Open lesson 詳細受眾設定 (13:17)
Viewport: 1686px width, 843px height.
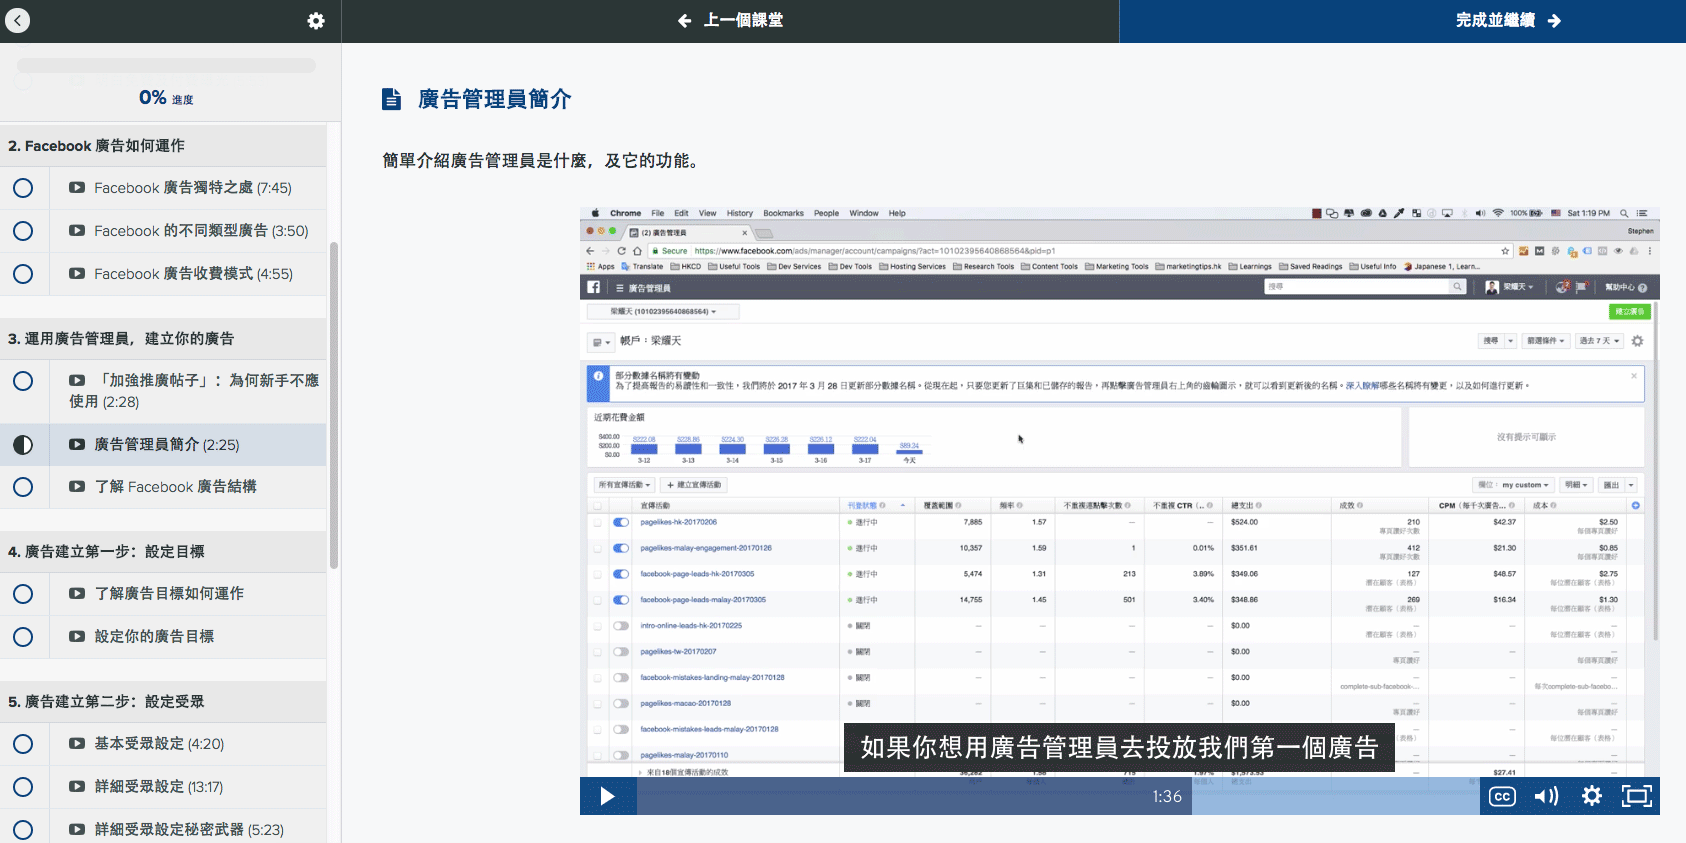(x=158, y=787)
